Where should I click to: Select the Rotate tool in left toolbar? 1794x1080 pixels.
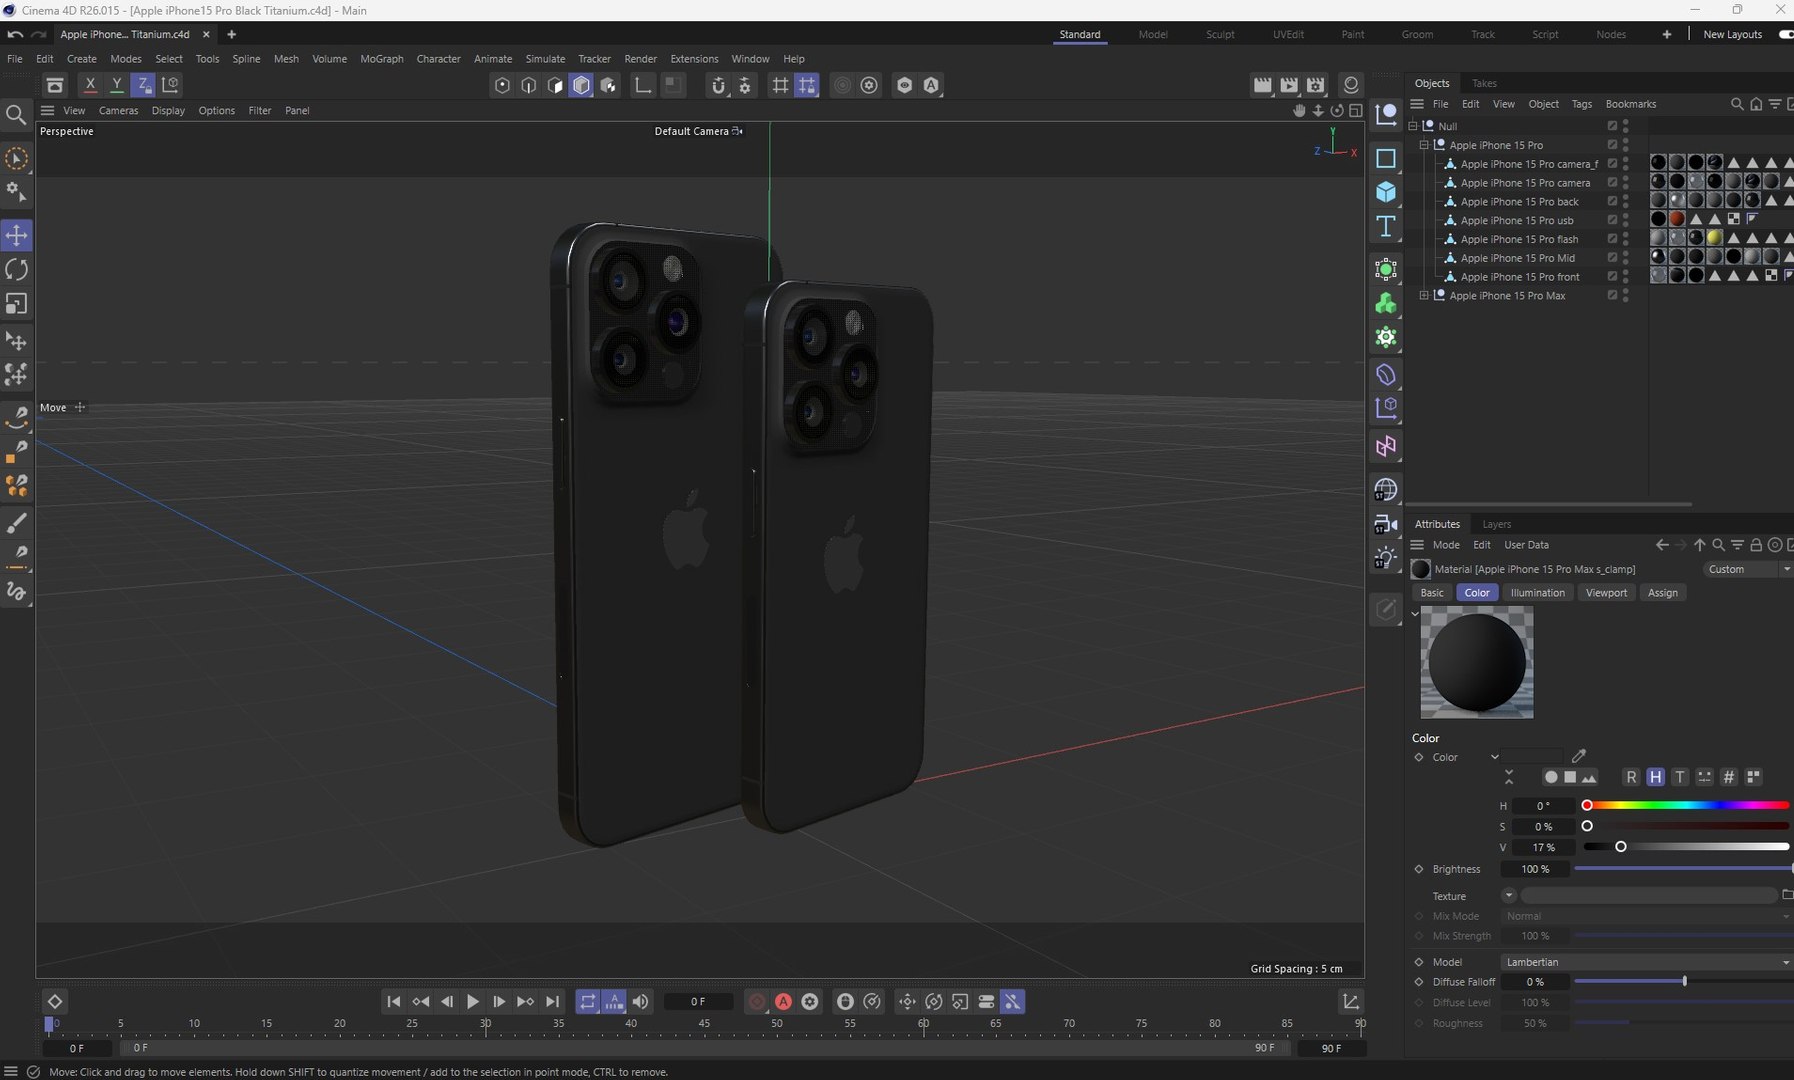pos(17,270)
